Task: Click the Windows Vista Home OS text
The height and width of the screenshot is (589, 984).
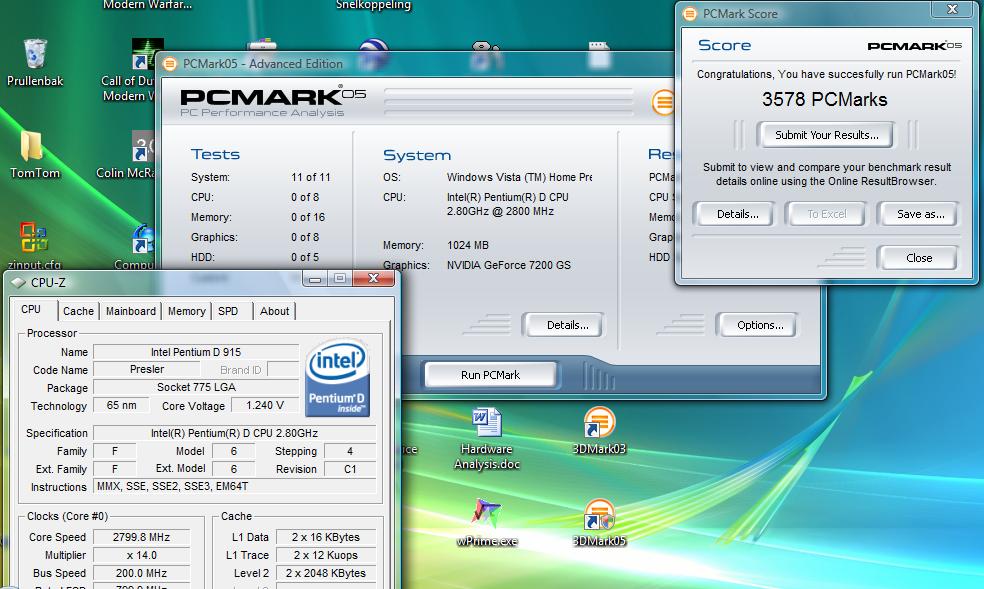Action: (520, 178)
